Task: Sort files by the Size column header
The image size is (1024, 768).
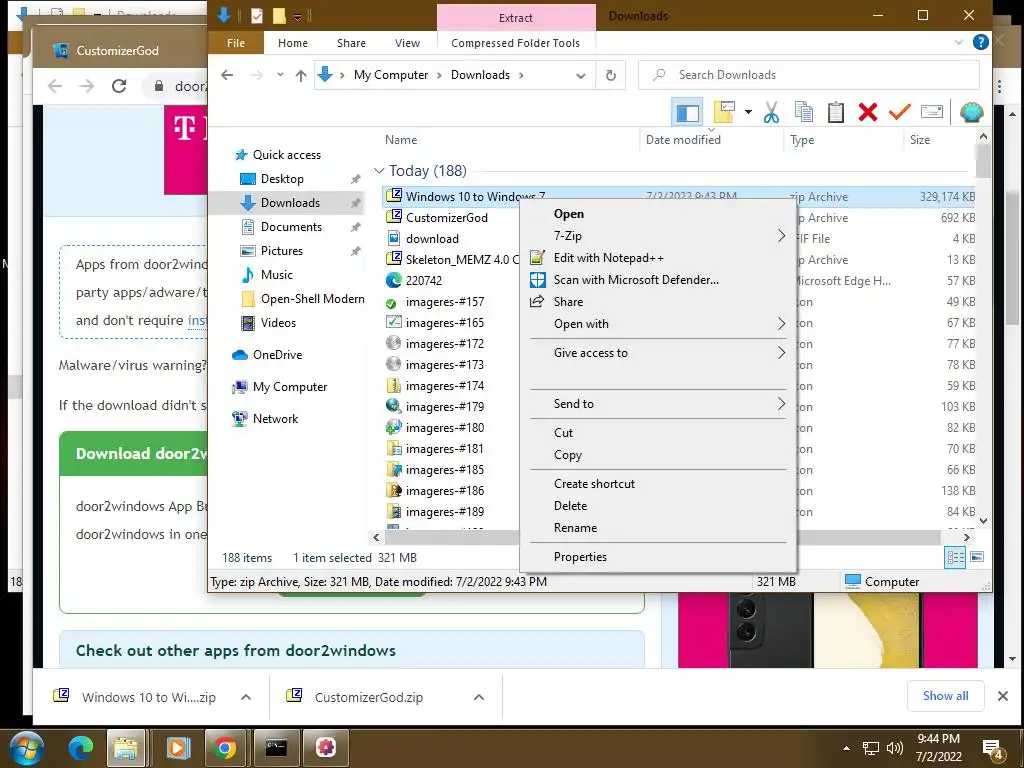Action: pos(920,140)
